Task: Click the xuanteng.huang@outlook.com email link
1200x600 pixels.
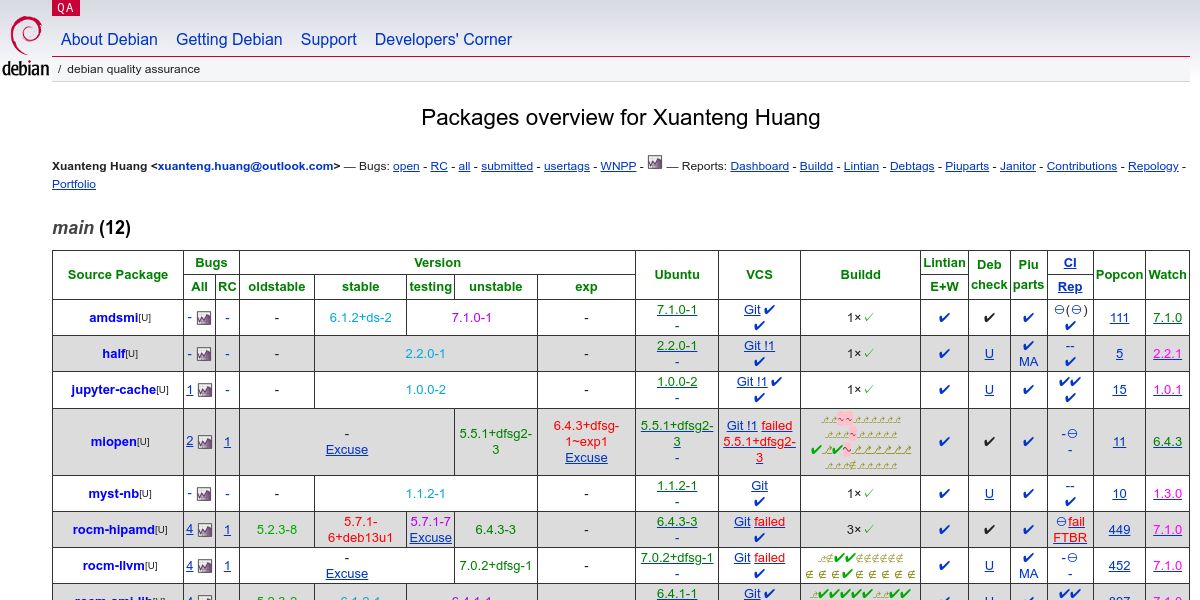Action: pos(245,166)
